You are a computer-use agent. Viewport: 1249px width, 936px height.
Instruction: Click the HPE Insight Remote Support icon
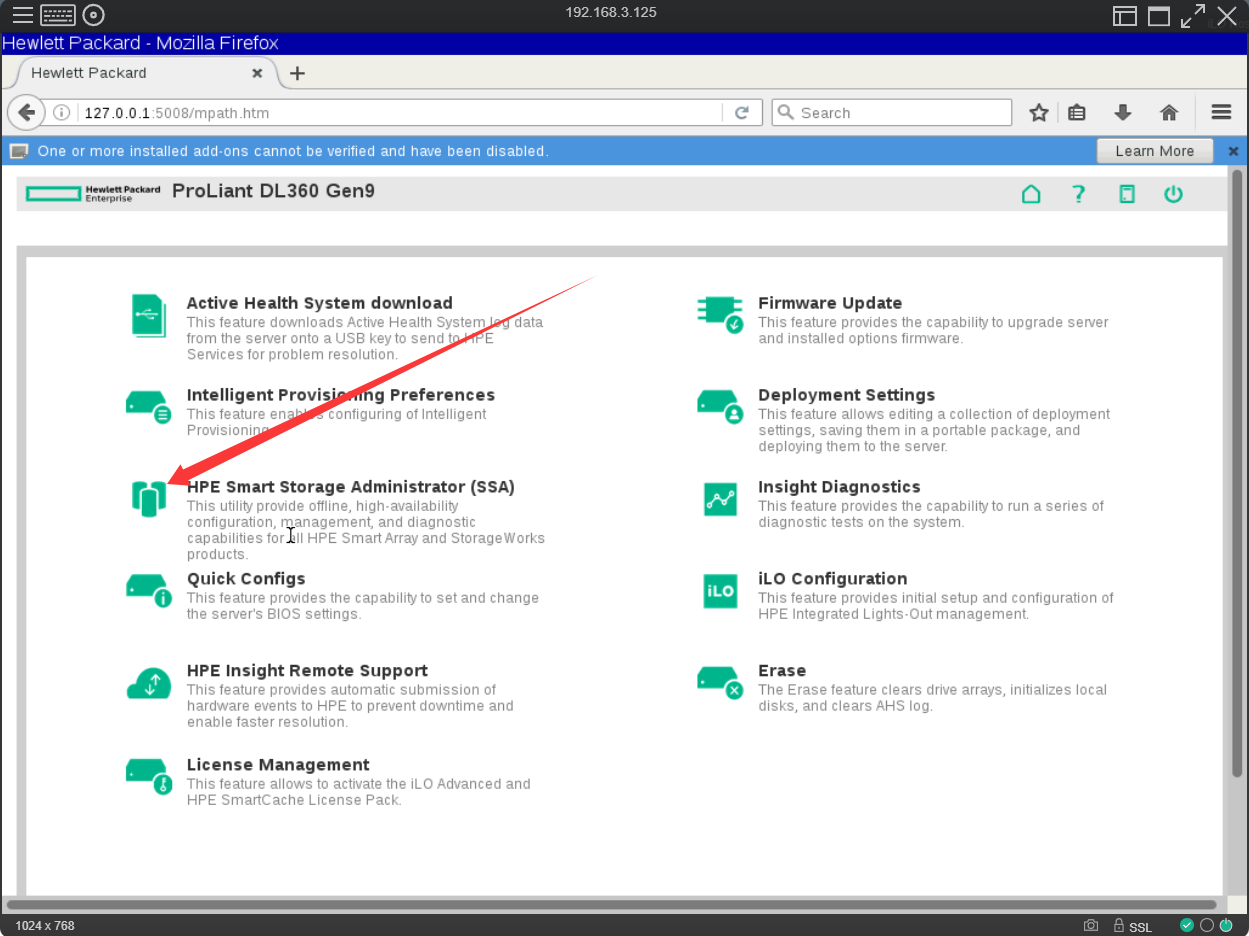149,683
